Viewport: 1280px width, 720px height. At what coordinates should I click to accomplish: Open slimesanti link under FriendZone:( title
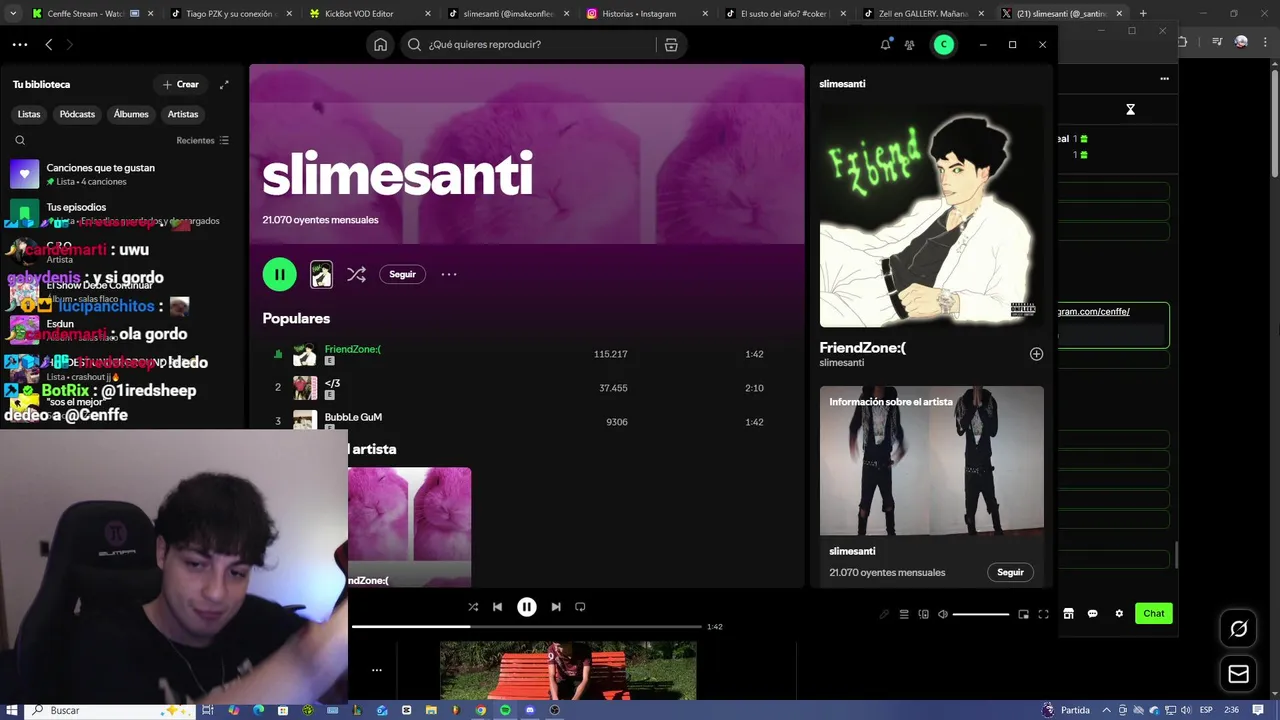(x=842, y=363)
